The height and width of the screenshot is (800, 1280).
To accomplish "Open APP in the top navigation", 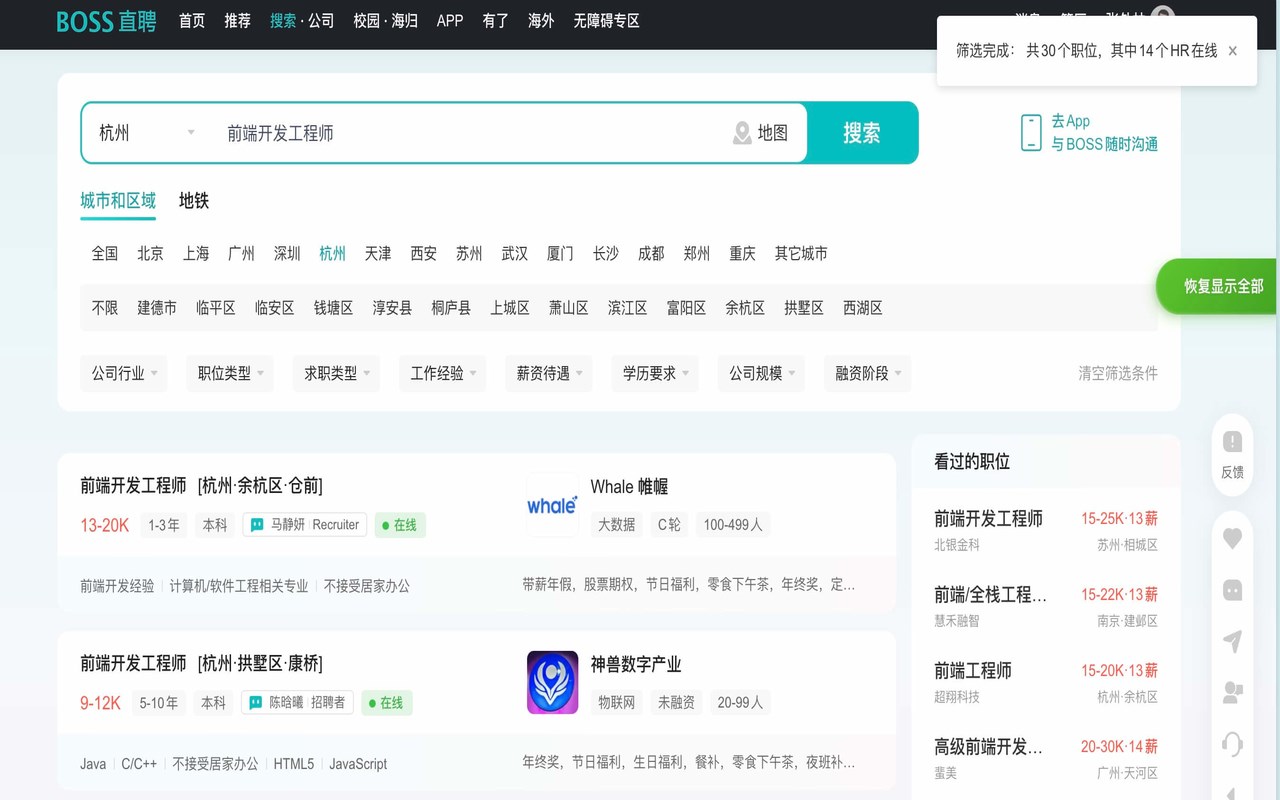I will tap(450, 21).
